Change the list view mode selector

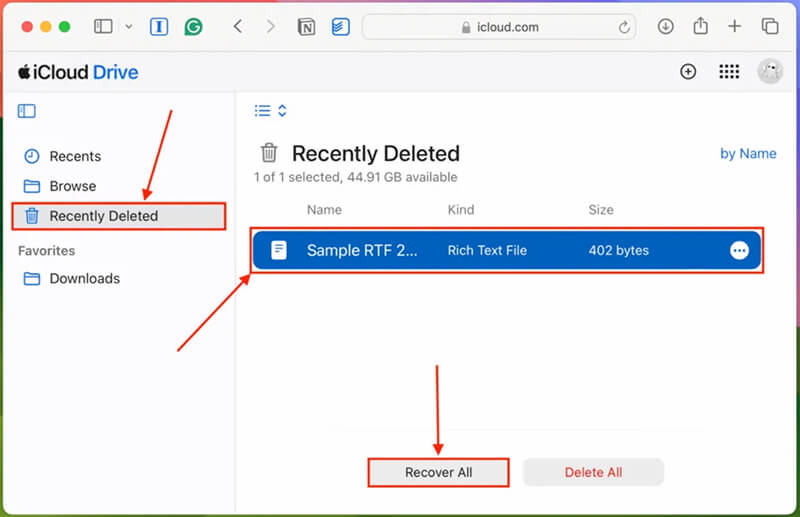point(271,111)
